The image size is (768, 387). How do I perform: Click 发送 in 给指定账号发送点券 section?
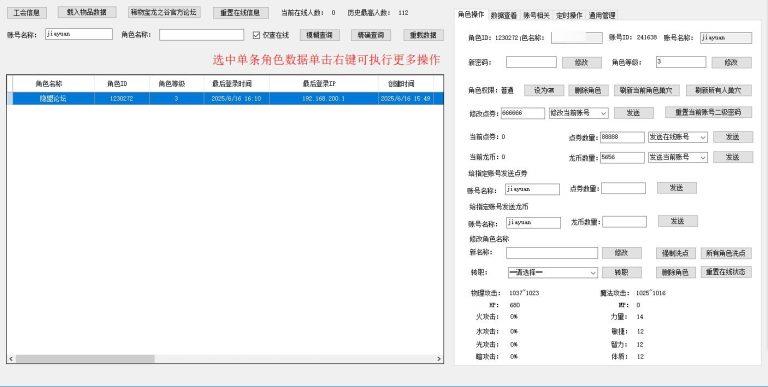pyautogui.click(x=677, y=188)
